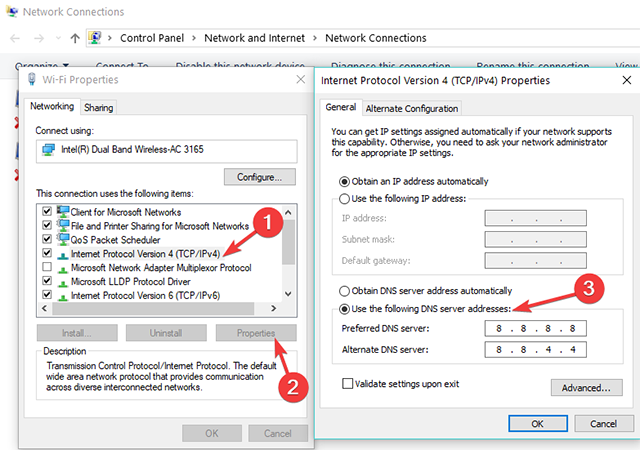
Task: Open recent locations dropdown chevron
Action: pos(58,38)
